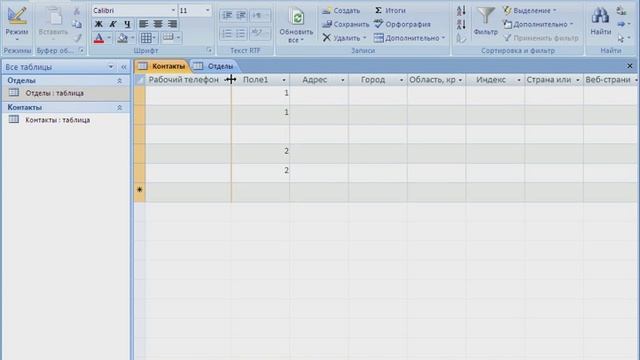This screenshot has height=360, width=640.
Task: Open the Буфер обмена dialog launcher
Action: coord(81,51)
